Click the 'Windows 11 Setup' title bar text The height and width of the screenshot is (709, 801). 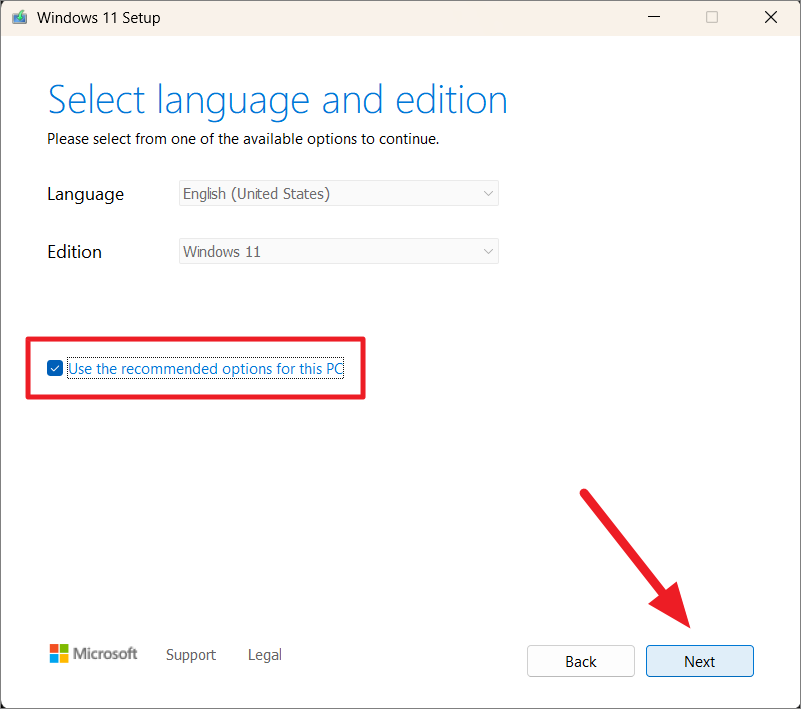99,18
